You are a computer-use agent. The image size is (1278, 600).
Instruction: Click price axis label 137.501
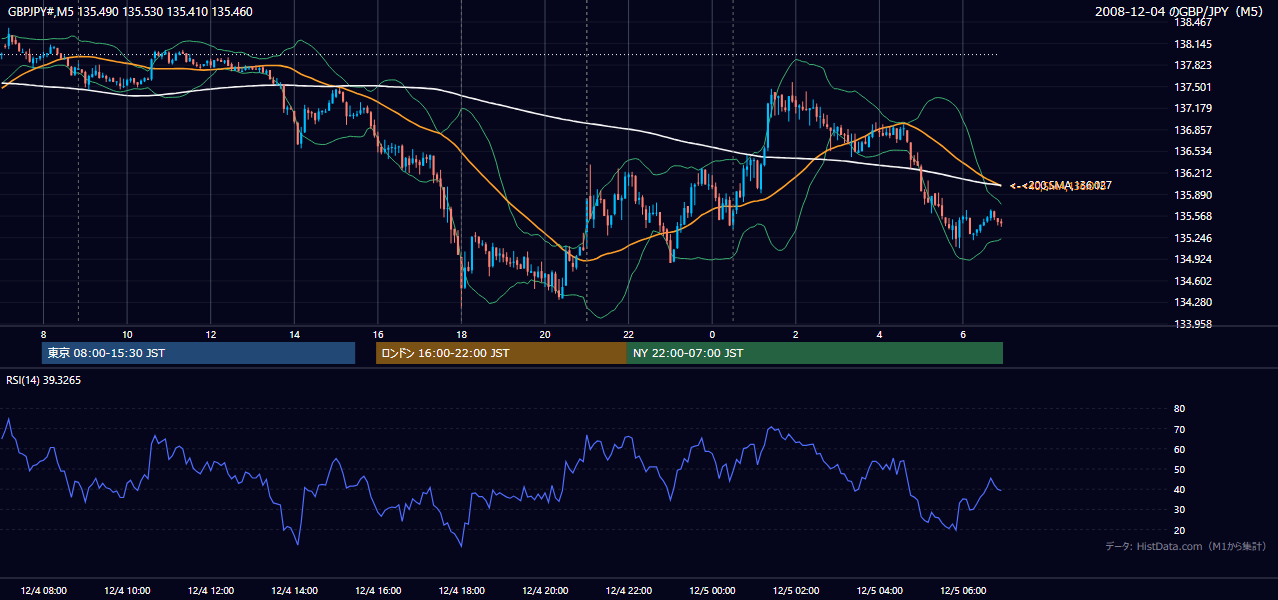click(x=1192, y=87)
